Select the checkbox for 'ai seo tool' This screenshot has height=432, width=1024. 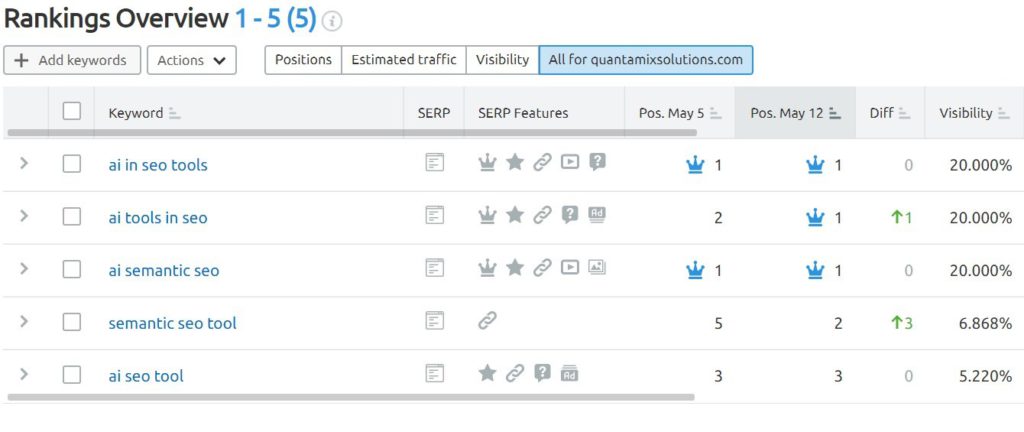(72, 375)
